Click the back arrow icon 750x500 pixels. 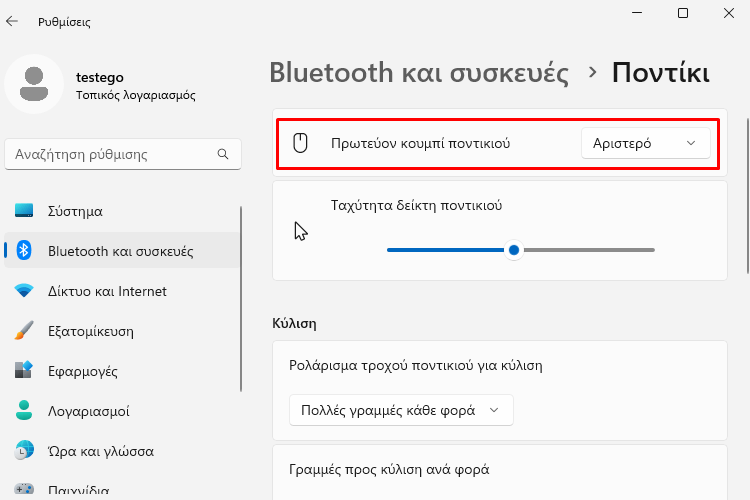[12, 21]
